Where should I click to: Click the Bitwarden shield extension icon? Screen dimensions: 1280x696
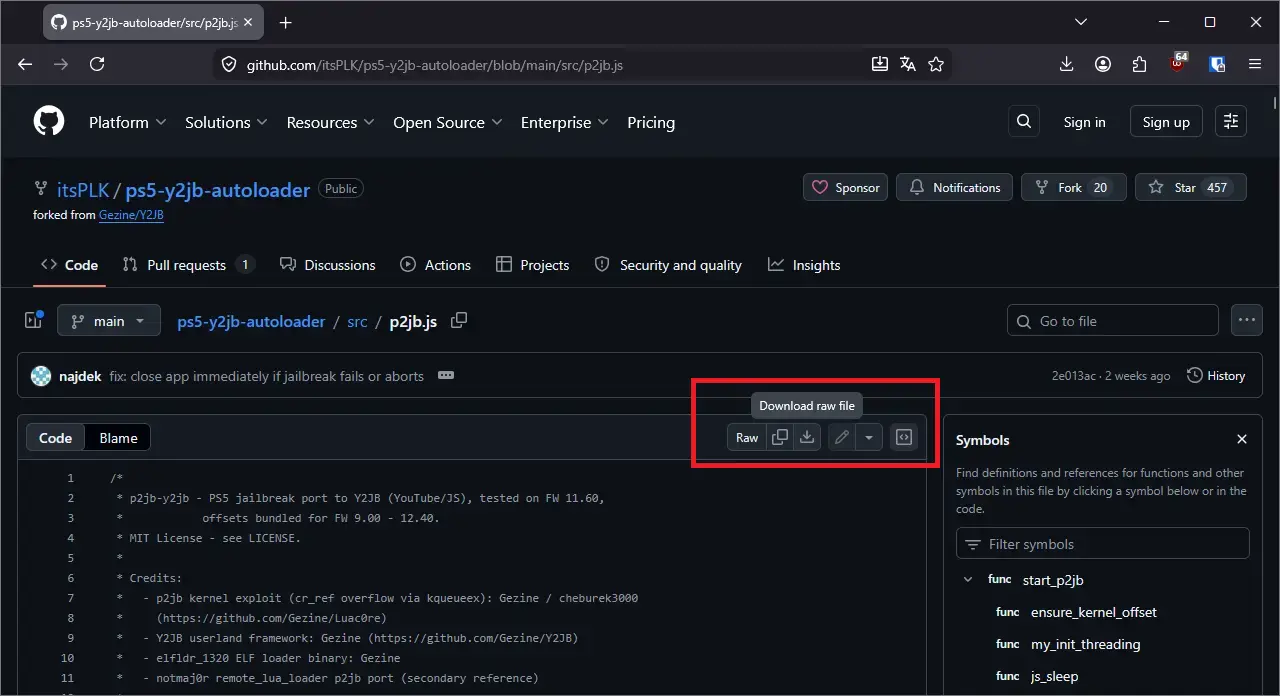pyautogui.click(x=1217, y=64)
